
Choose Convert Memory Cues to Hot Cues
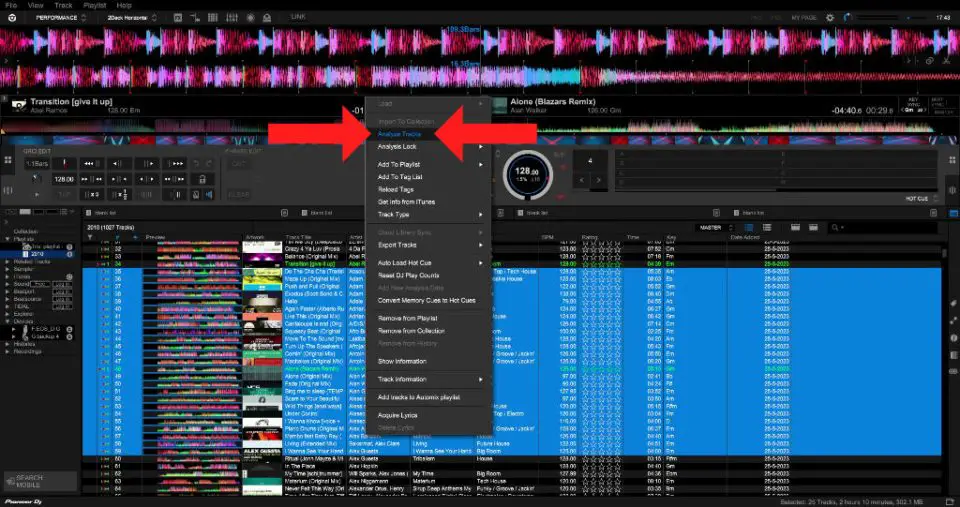(426, 301)
